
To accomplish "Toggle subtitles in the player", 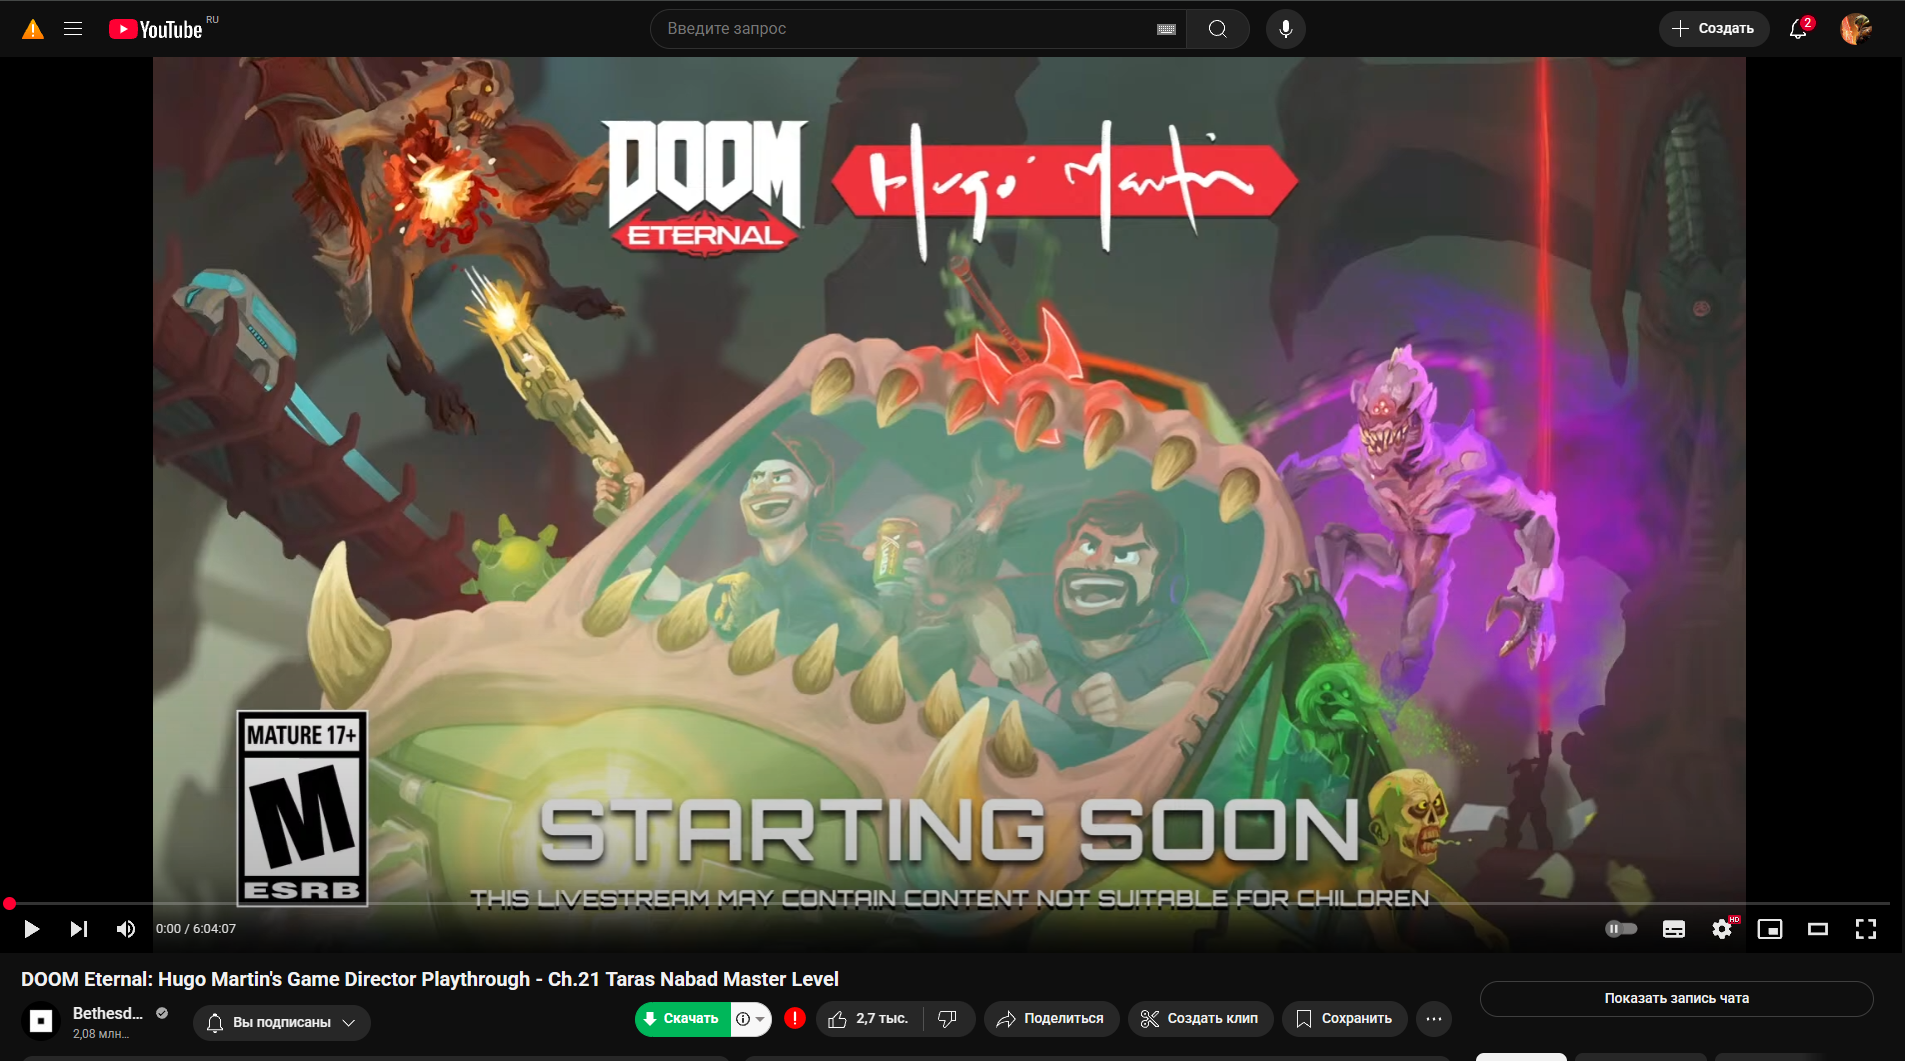I will coord(1674,929).
